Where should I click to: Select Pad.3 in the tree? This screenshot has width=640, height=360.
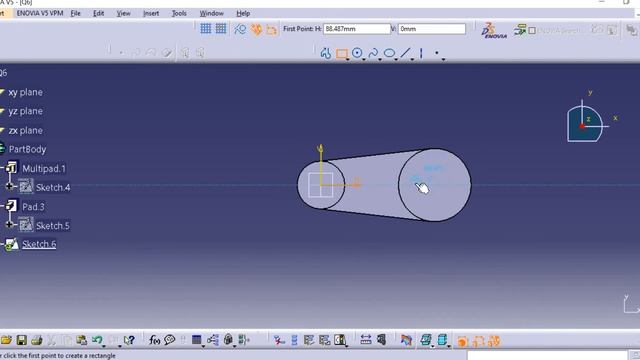pos(33,207)
